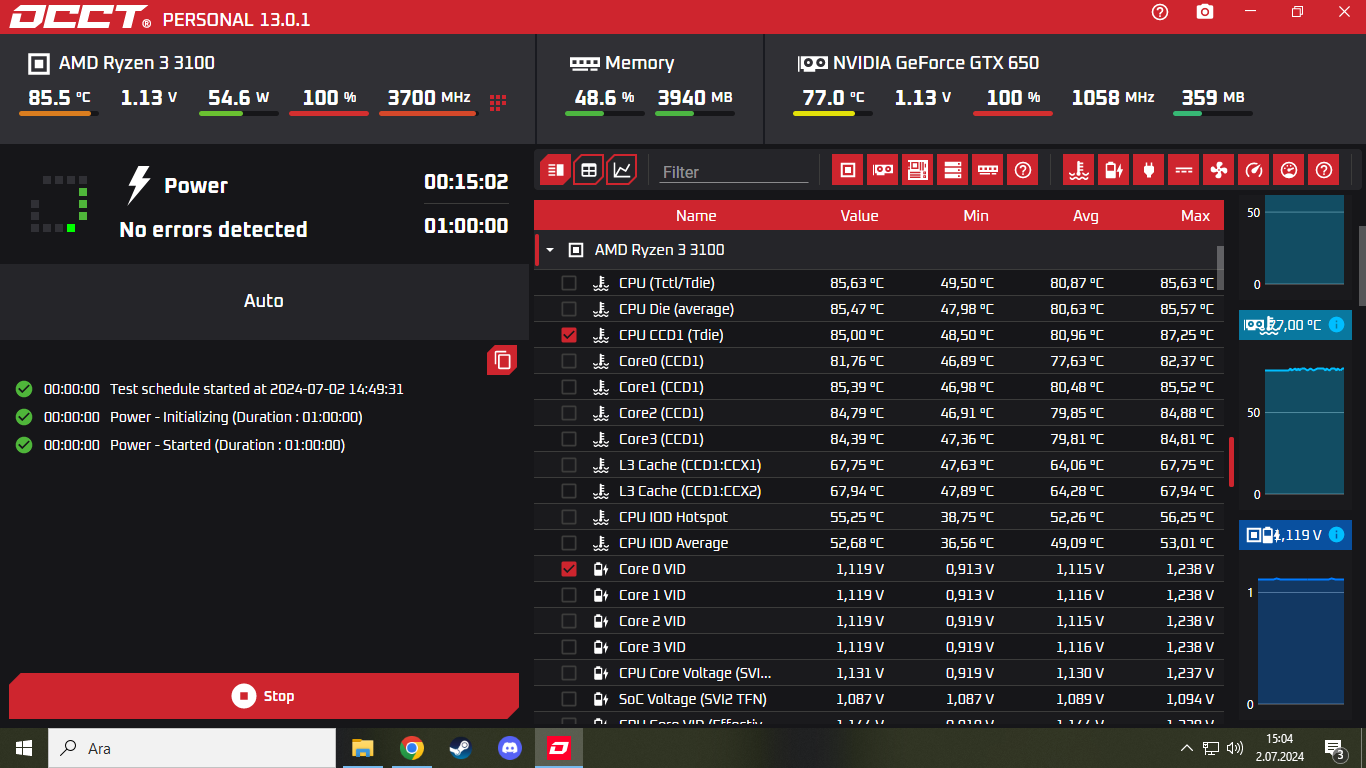
Task: Click the CPU Core Voltage row name
Action: (x=695, y=673)
